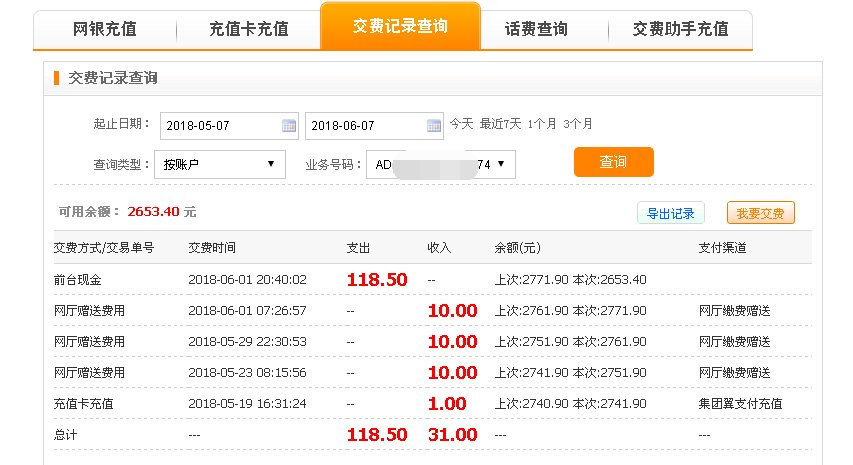Click the total income 31.00
The image size is (853, 465).
(453, 435)
